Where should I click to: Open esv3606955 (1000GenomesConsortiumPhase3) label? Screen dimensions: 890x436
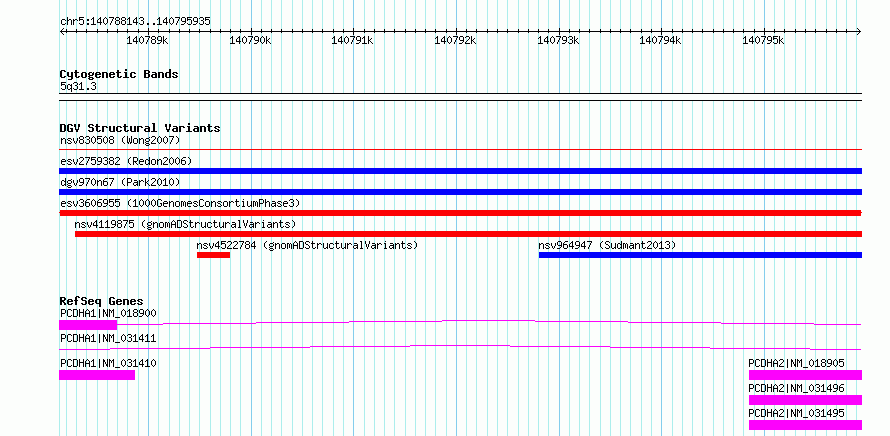pos(180,203)
